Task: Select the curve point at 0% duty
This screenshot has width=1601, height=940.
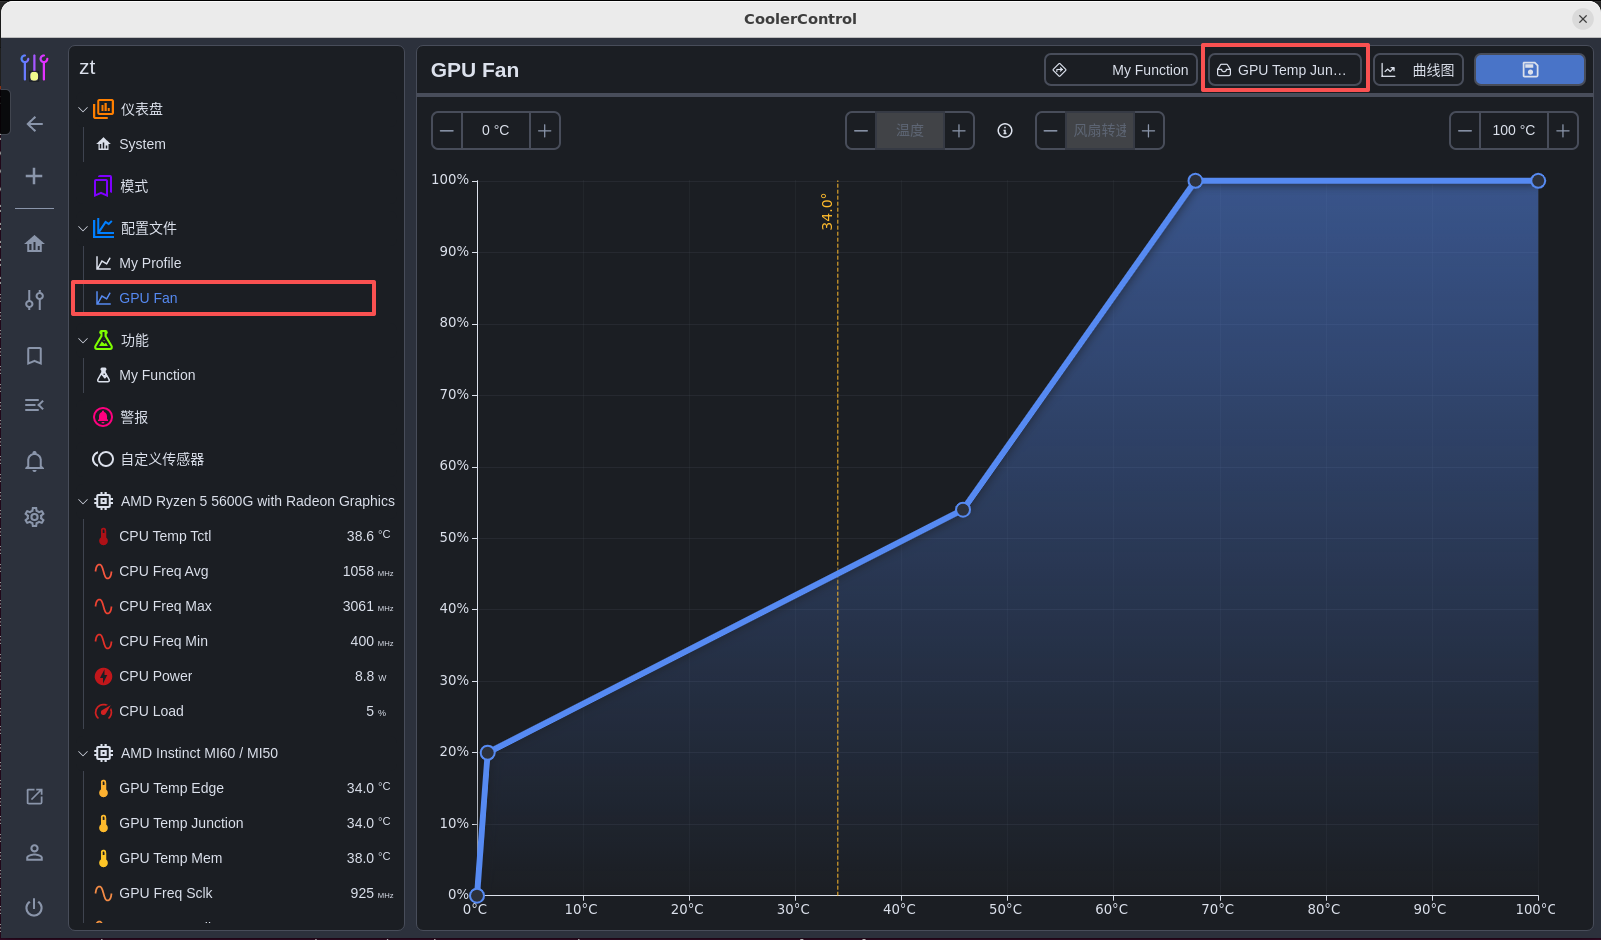Action: pyautogui.click(x=477, y=895)
